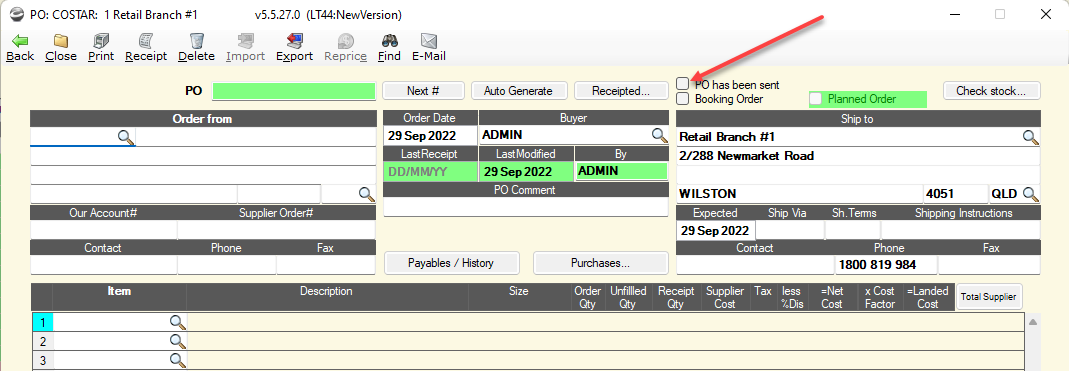
Task: Click the Description column header
Action: pyautogui.click(x=327, y=297)
